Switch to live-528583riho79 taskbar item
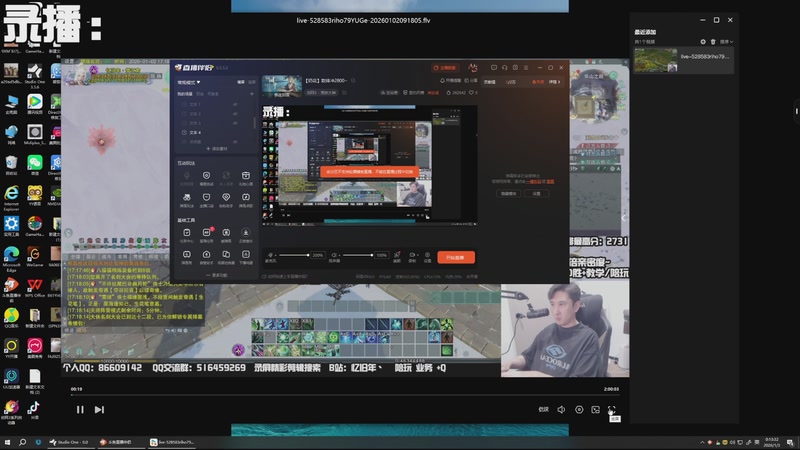 tap(171, 442)
